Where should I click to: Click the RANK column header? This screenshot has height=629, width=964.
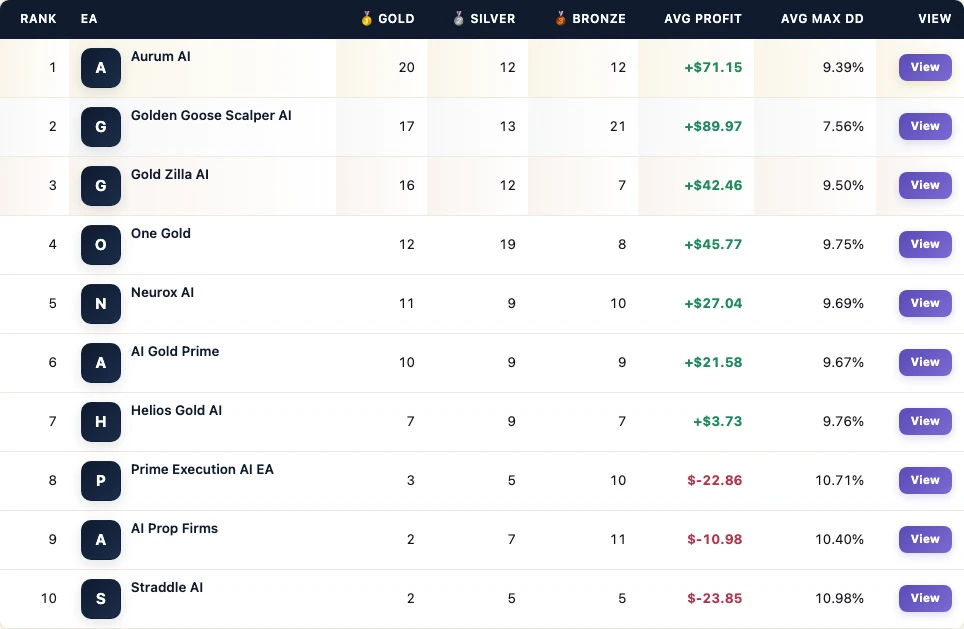[x=38, y=19]
